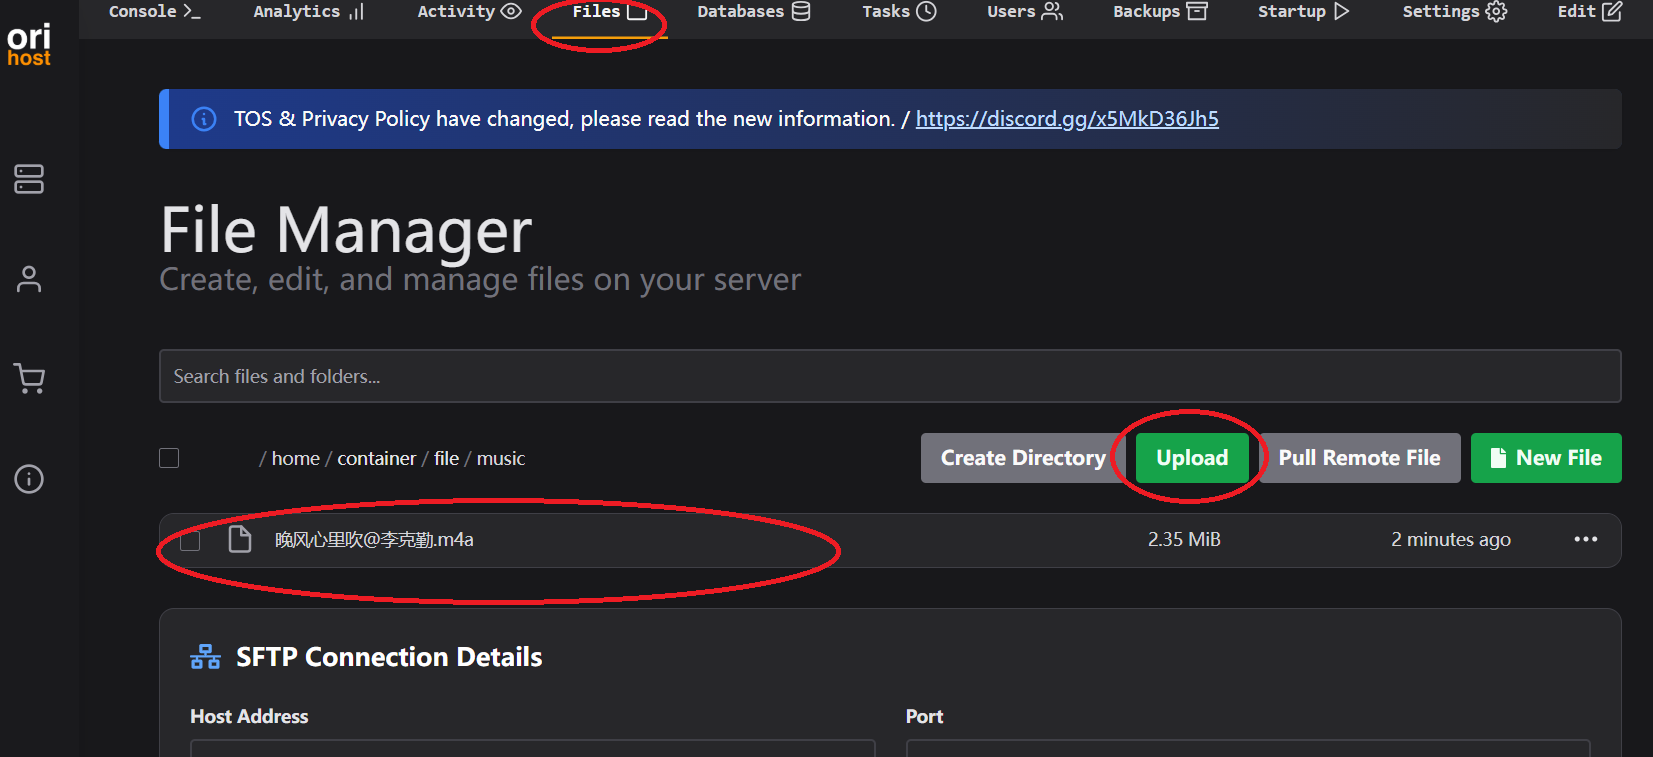This screenshot has height=757, width=1653.
Task: Click the Search files and folders field
Action: pyautogui.click(x=889, y=377)
